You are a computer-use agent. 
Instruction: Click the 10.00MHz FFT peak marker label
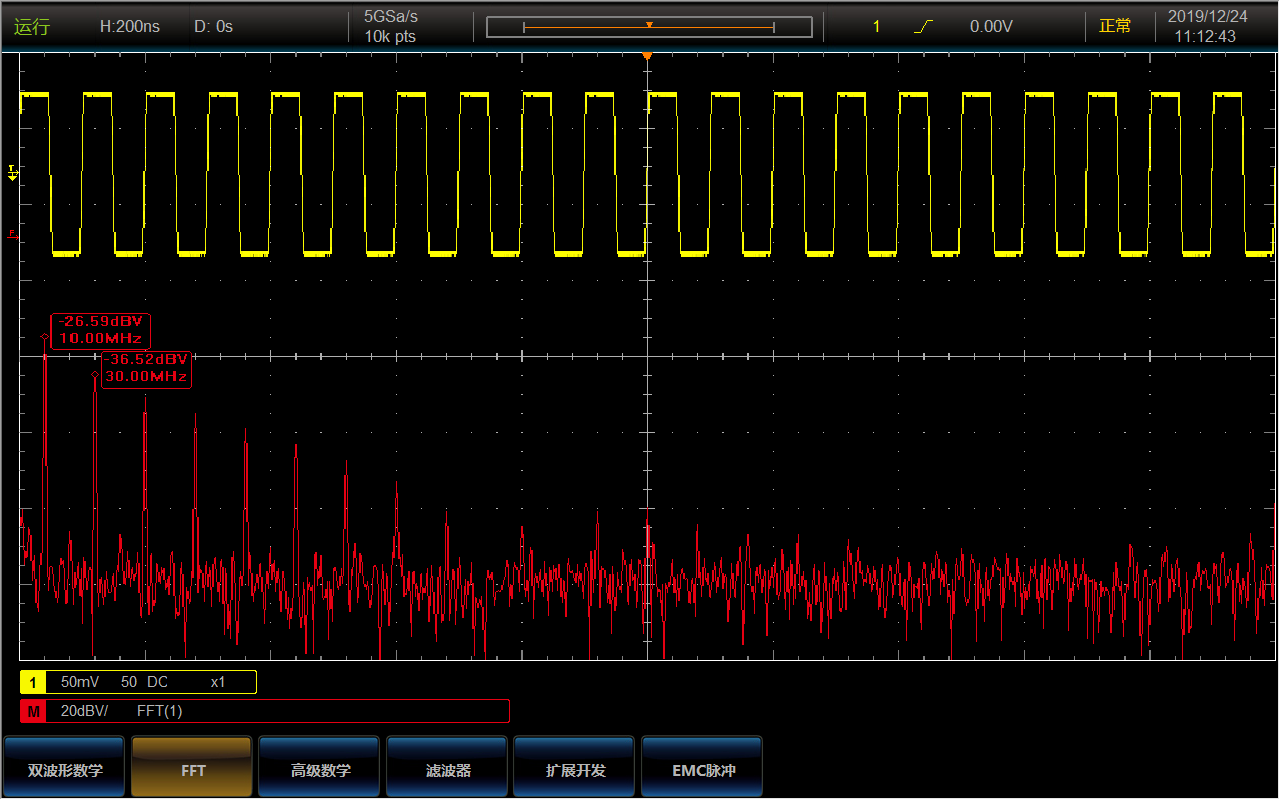[x=101, y=330]
